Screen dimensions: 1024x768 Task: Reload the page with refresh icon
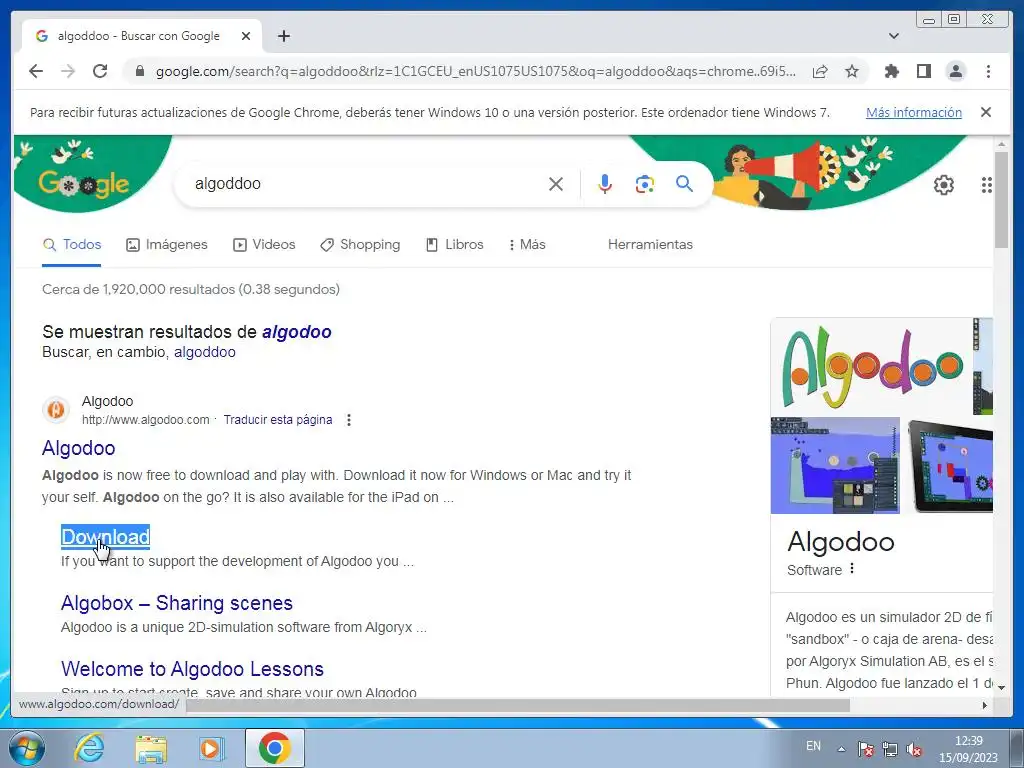100,71
